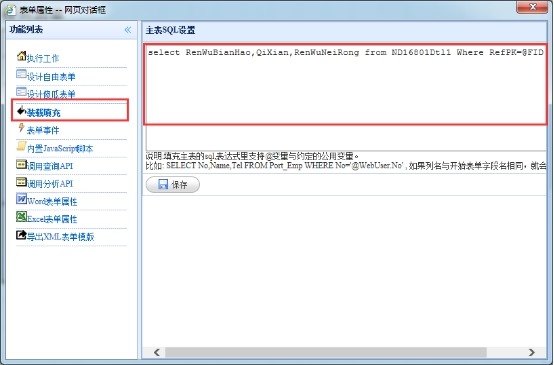Viewport: 554px width, 365px height.
Task: Click the export icon beside 导出XML表单模板
Action: [21, 235]
